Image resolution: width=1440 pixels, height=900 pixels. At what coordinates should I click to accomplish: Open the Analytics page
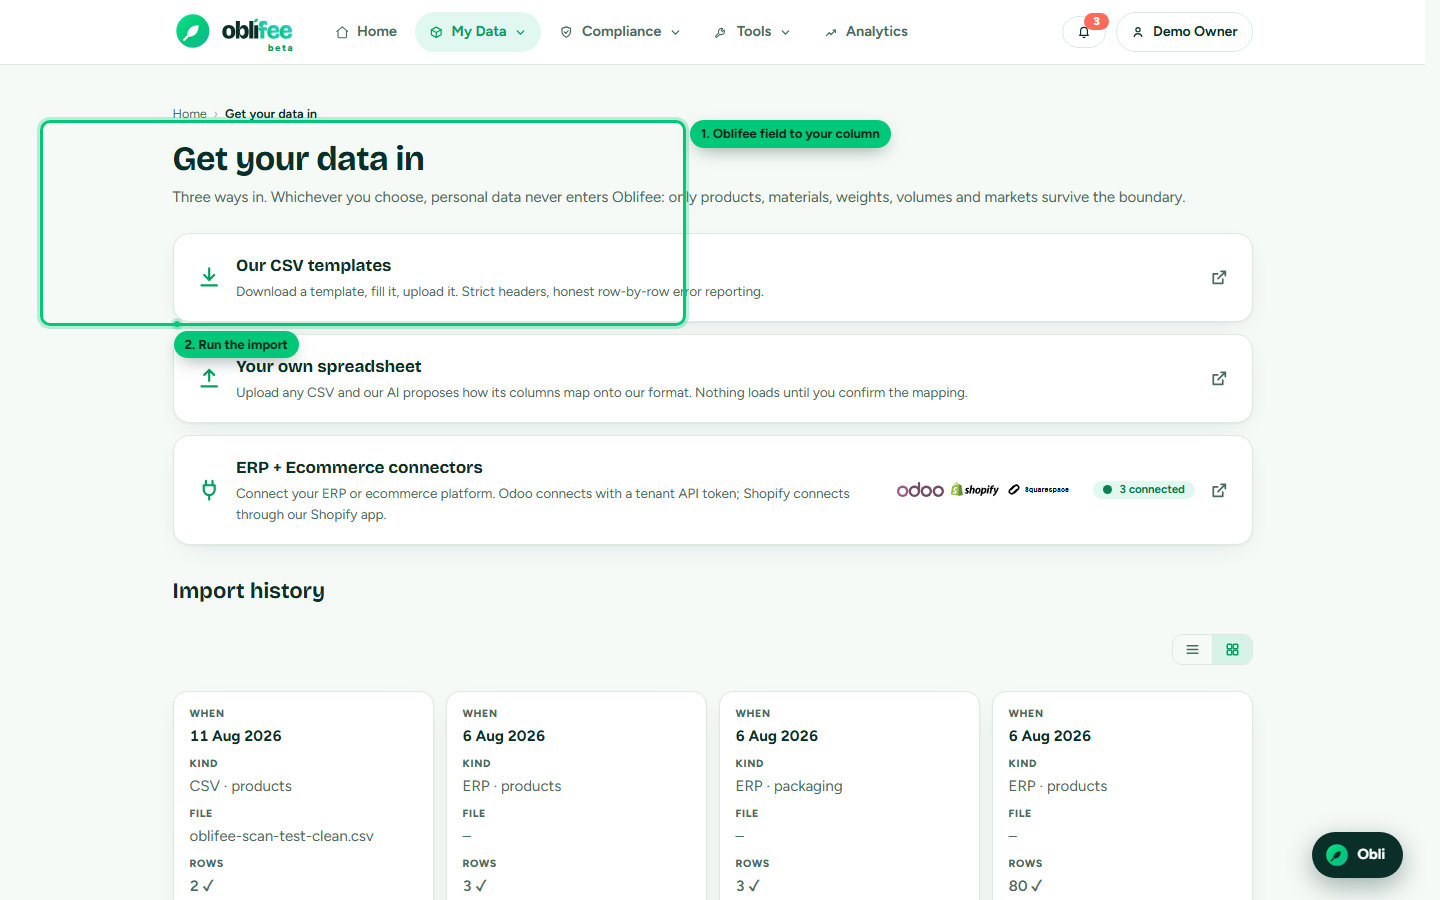pos(866,32)
